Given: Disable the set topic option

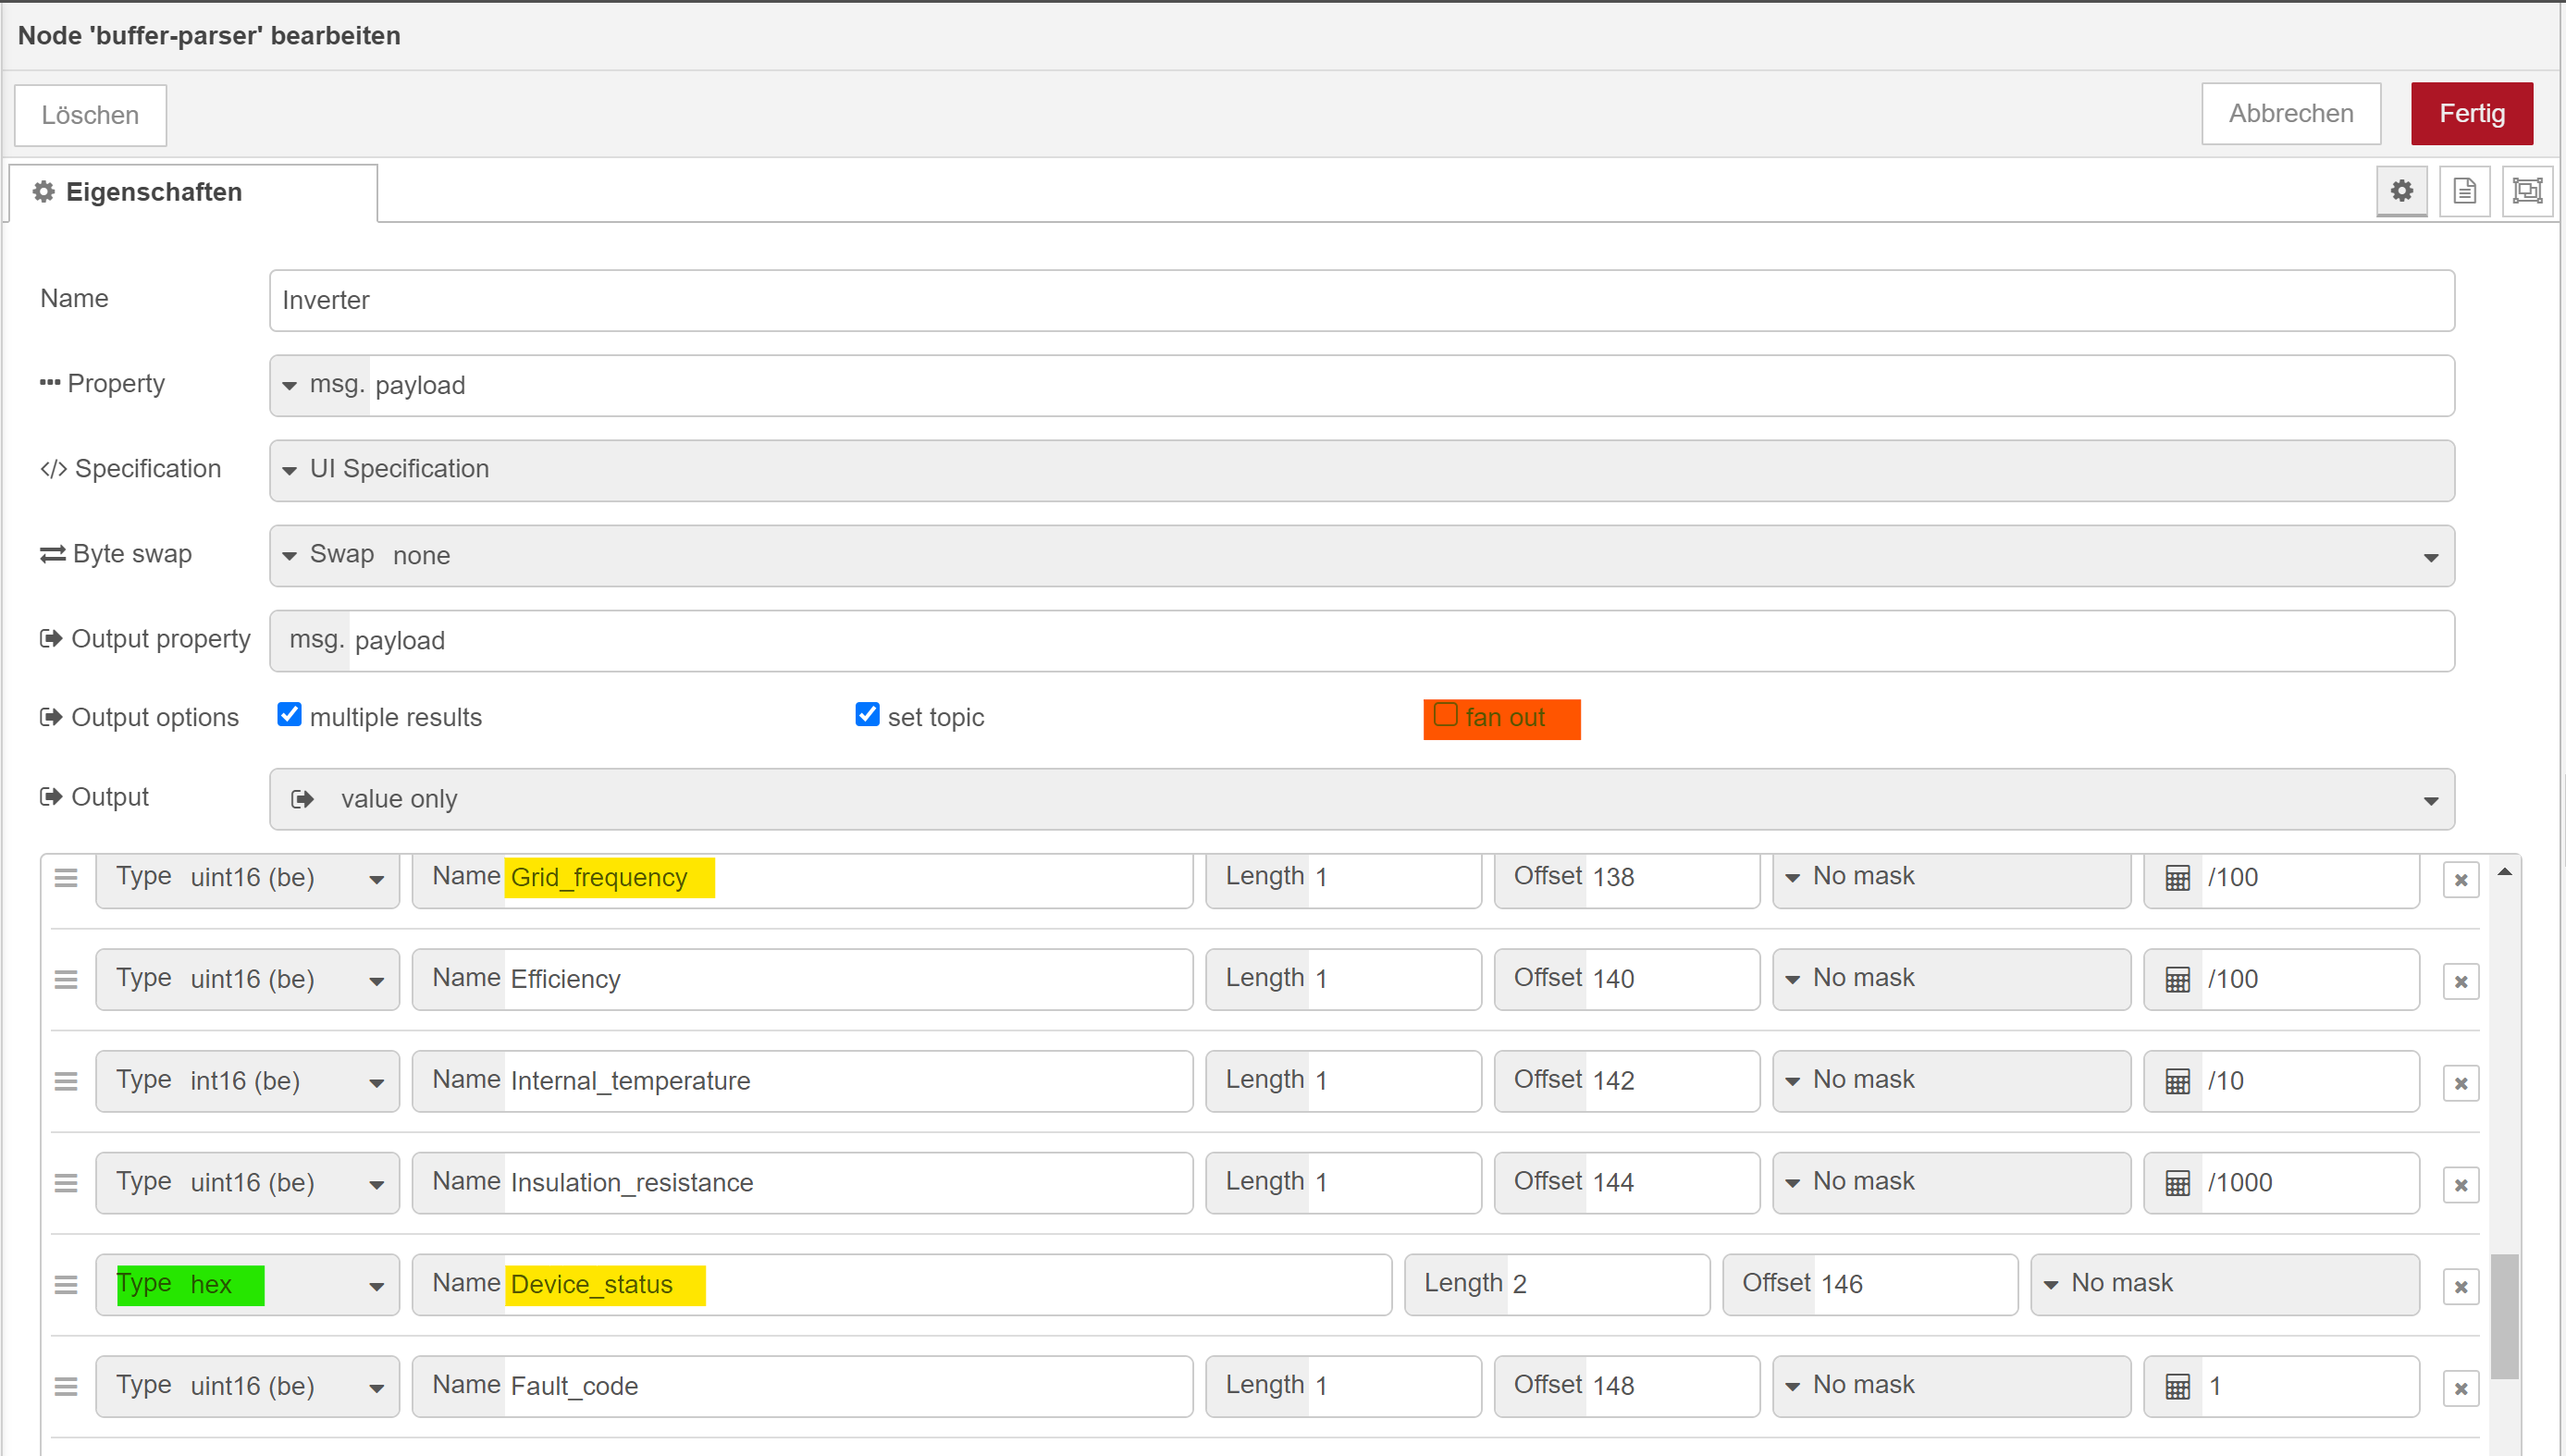Looking at the screenshot, I should [x=867, y=715].
